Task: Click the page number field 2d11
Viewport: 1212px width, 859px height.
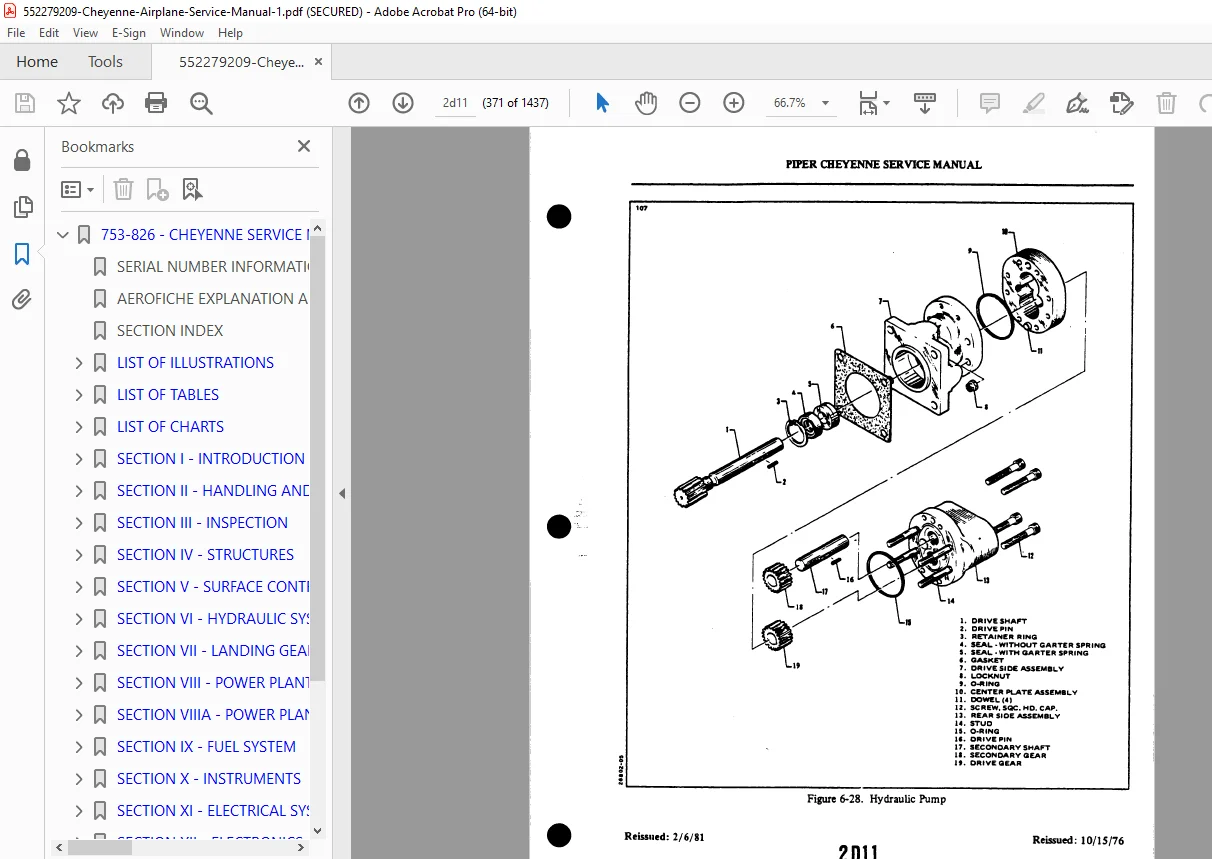Action: click(456, 103)
